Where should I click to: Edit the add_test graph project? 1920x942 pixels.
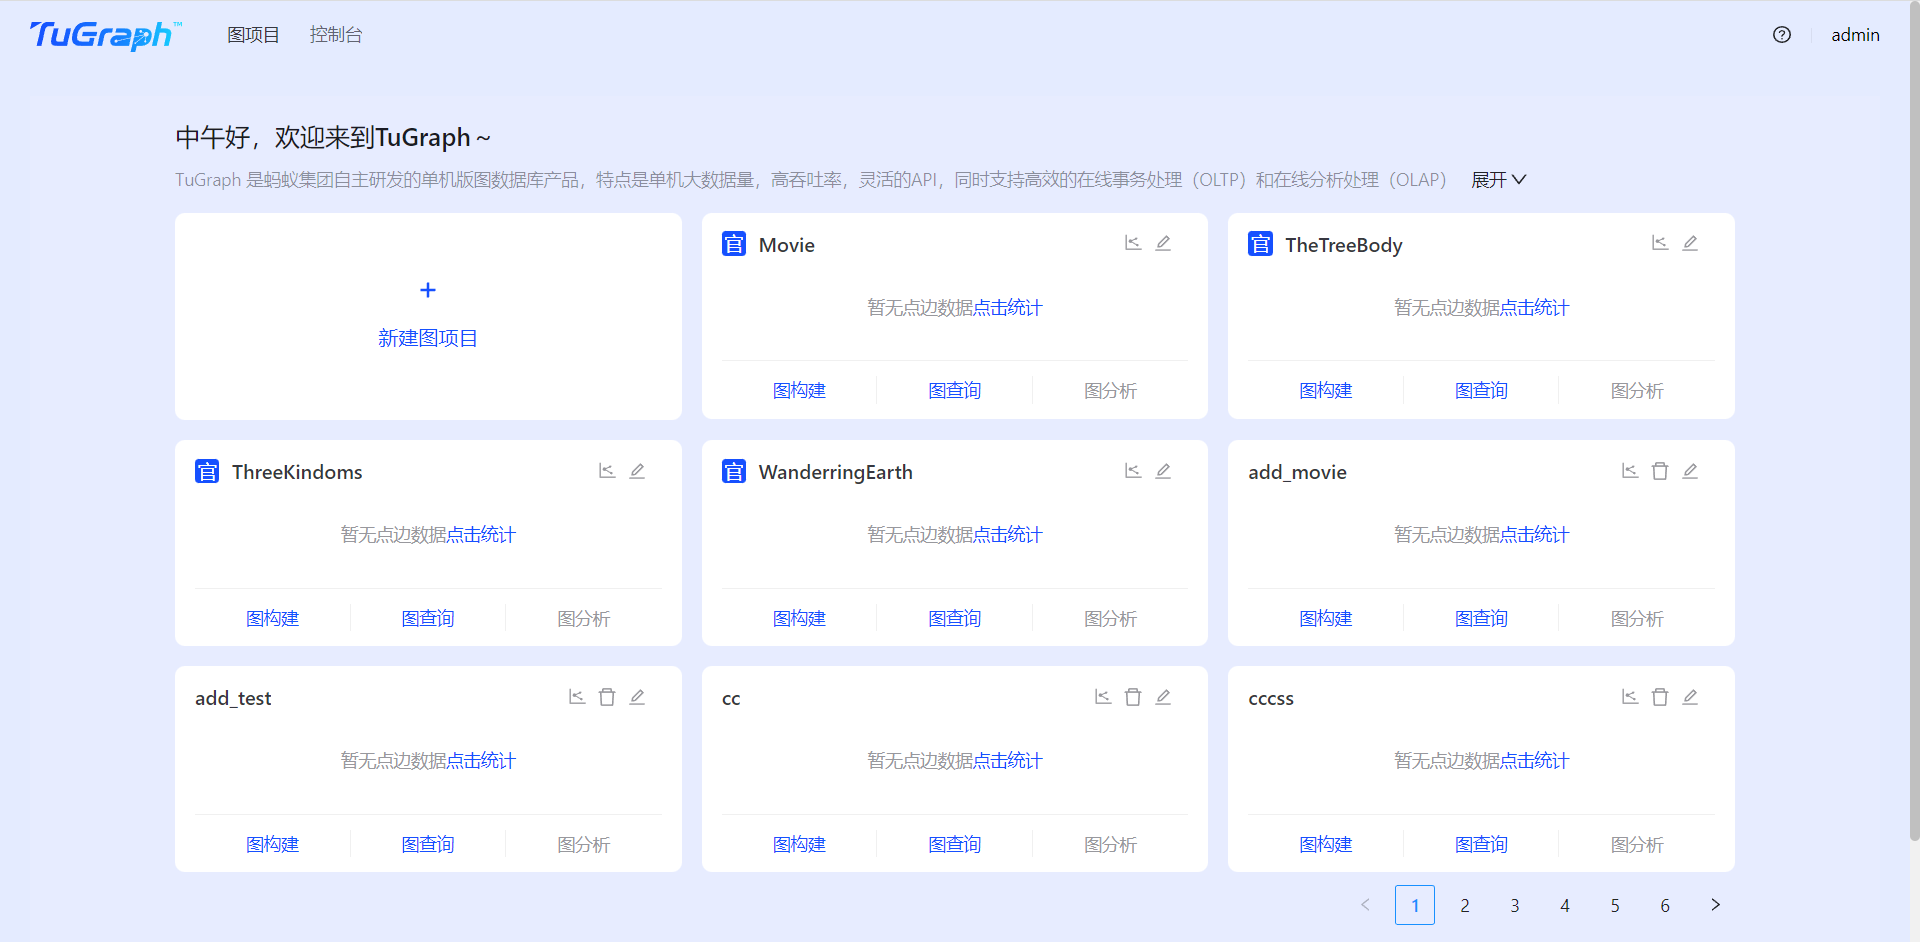[637, 697]
